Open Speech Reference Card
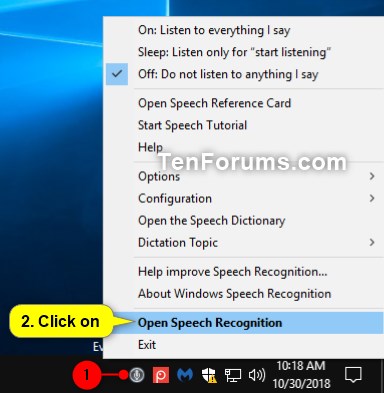 click(243, 103)
